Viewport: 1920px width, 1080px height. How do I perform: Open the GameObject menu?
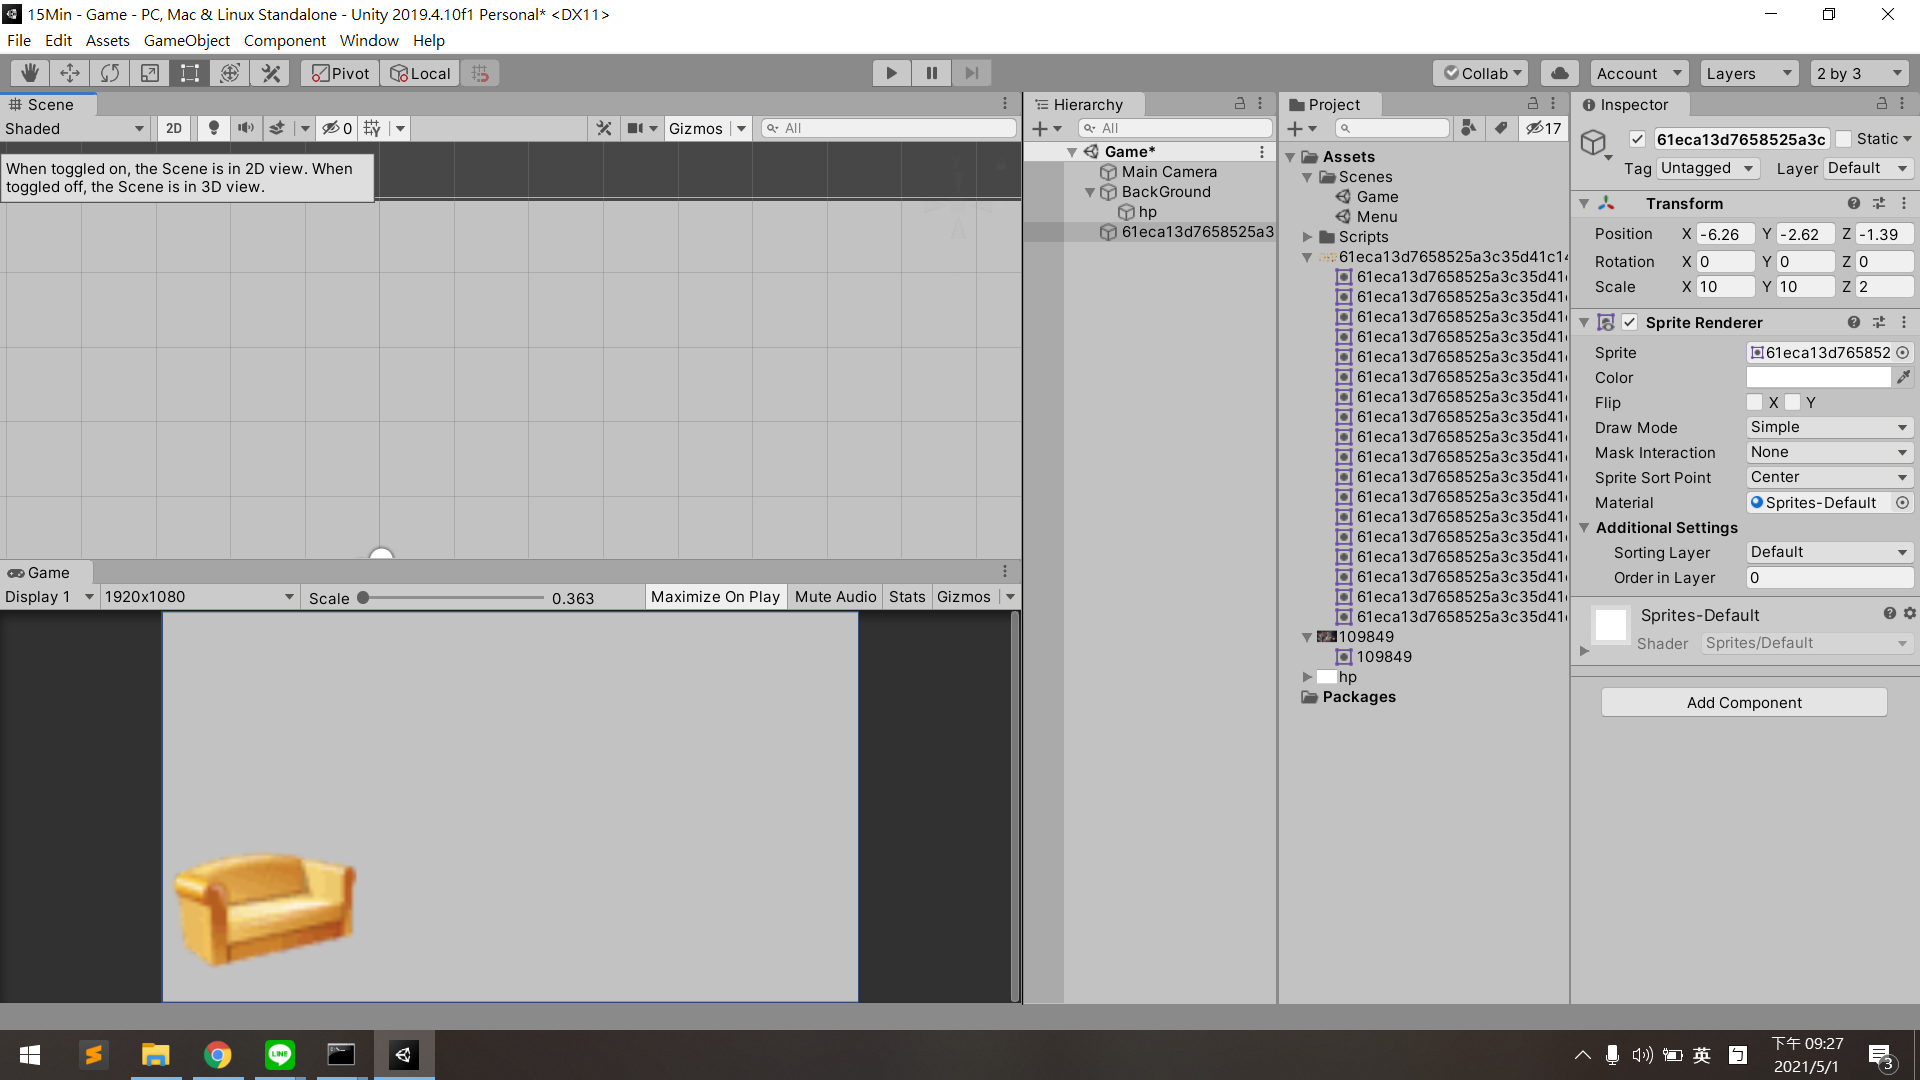point(186,40)
